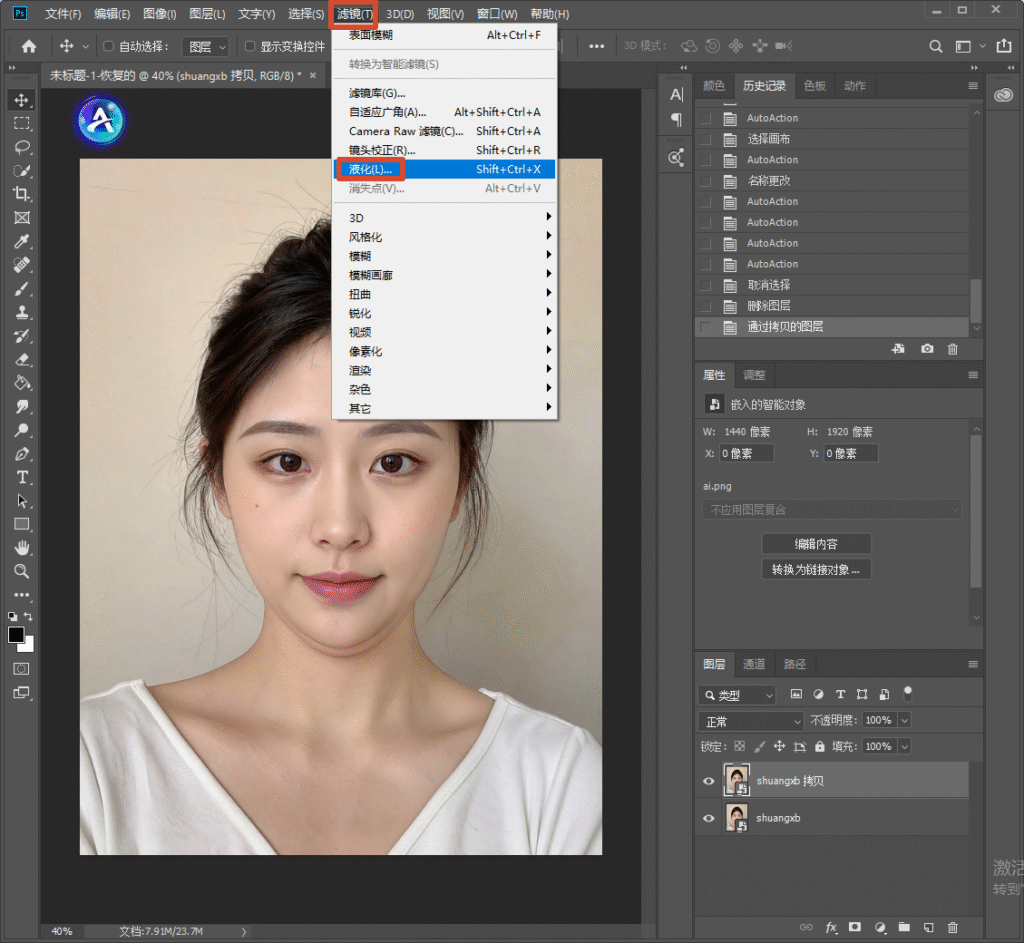Image resolution: width=1024 pixels, height=943 pixels.
Task: Expand the 锐化 filter submenu
Action: 444,313
